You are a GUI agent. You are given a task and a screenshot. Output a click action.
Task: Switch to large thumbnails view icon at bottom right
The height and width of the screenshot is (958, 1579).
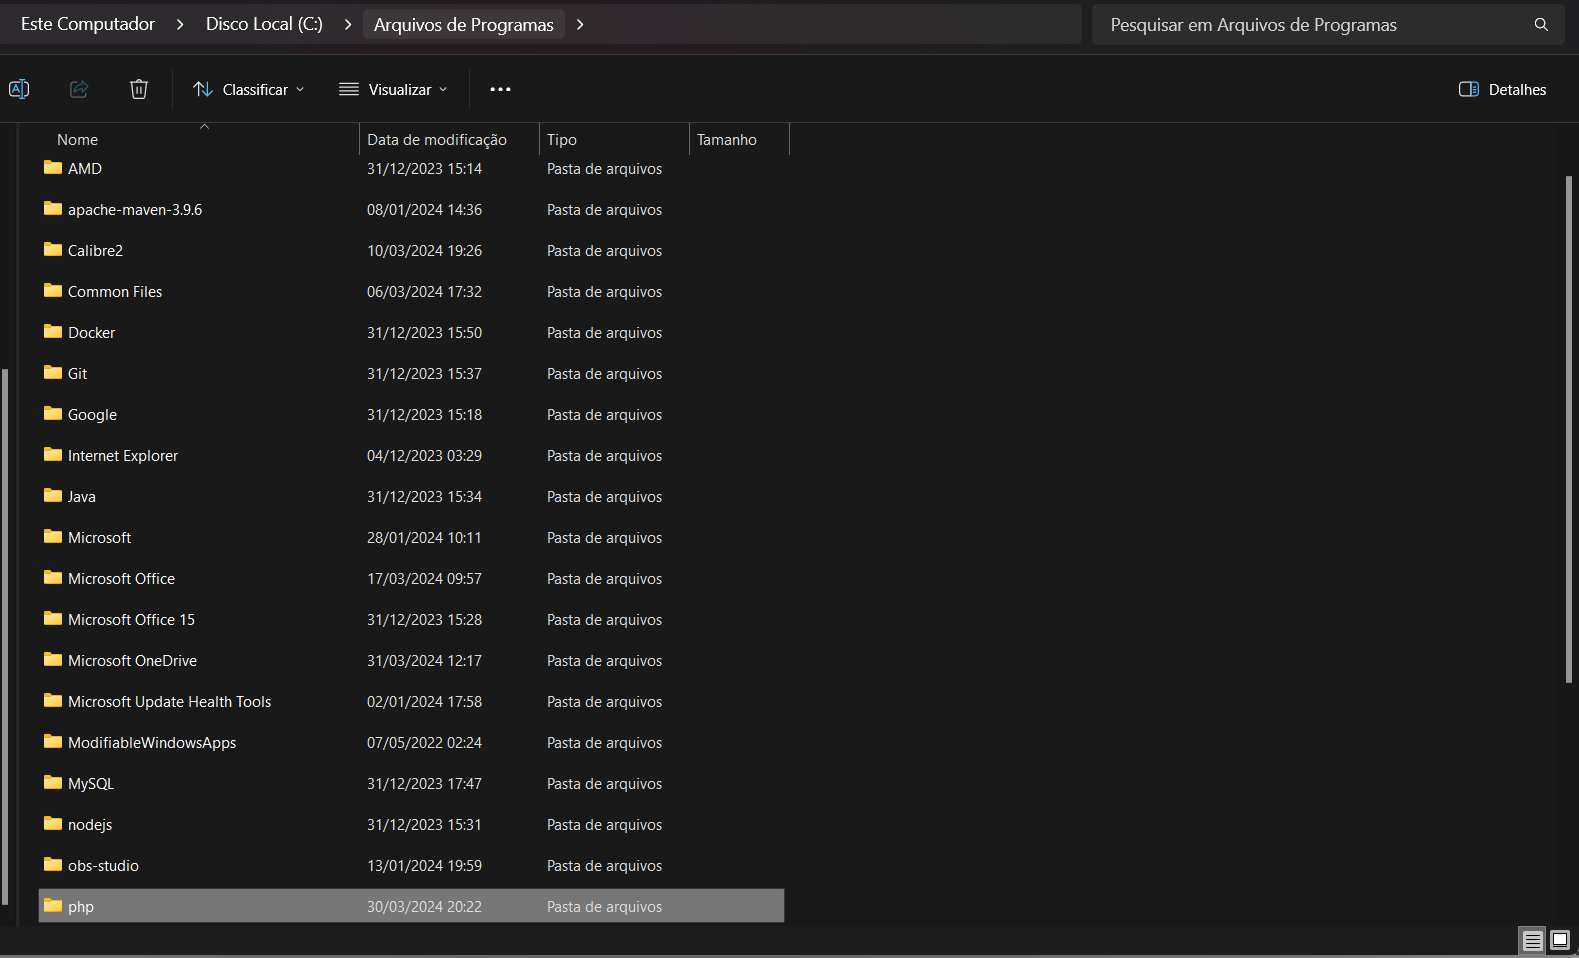1559,940
